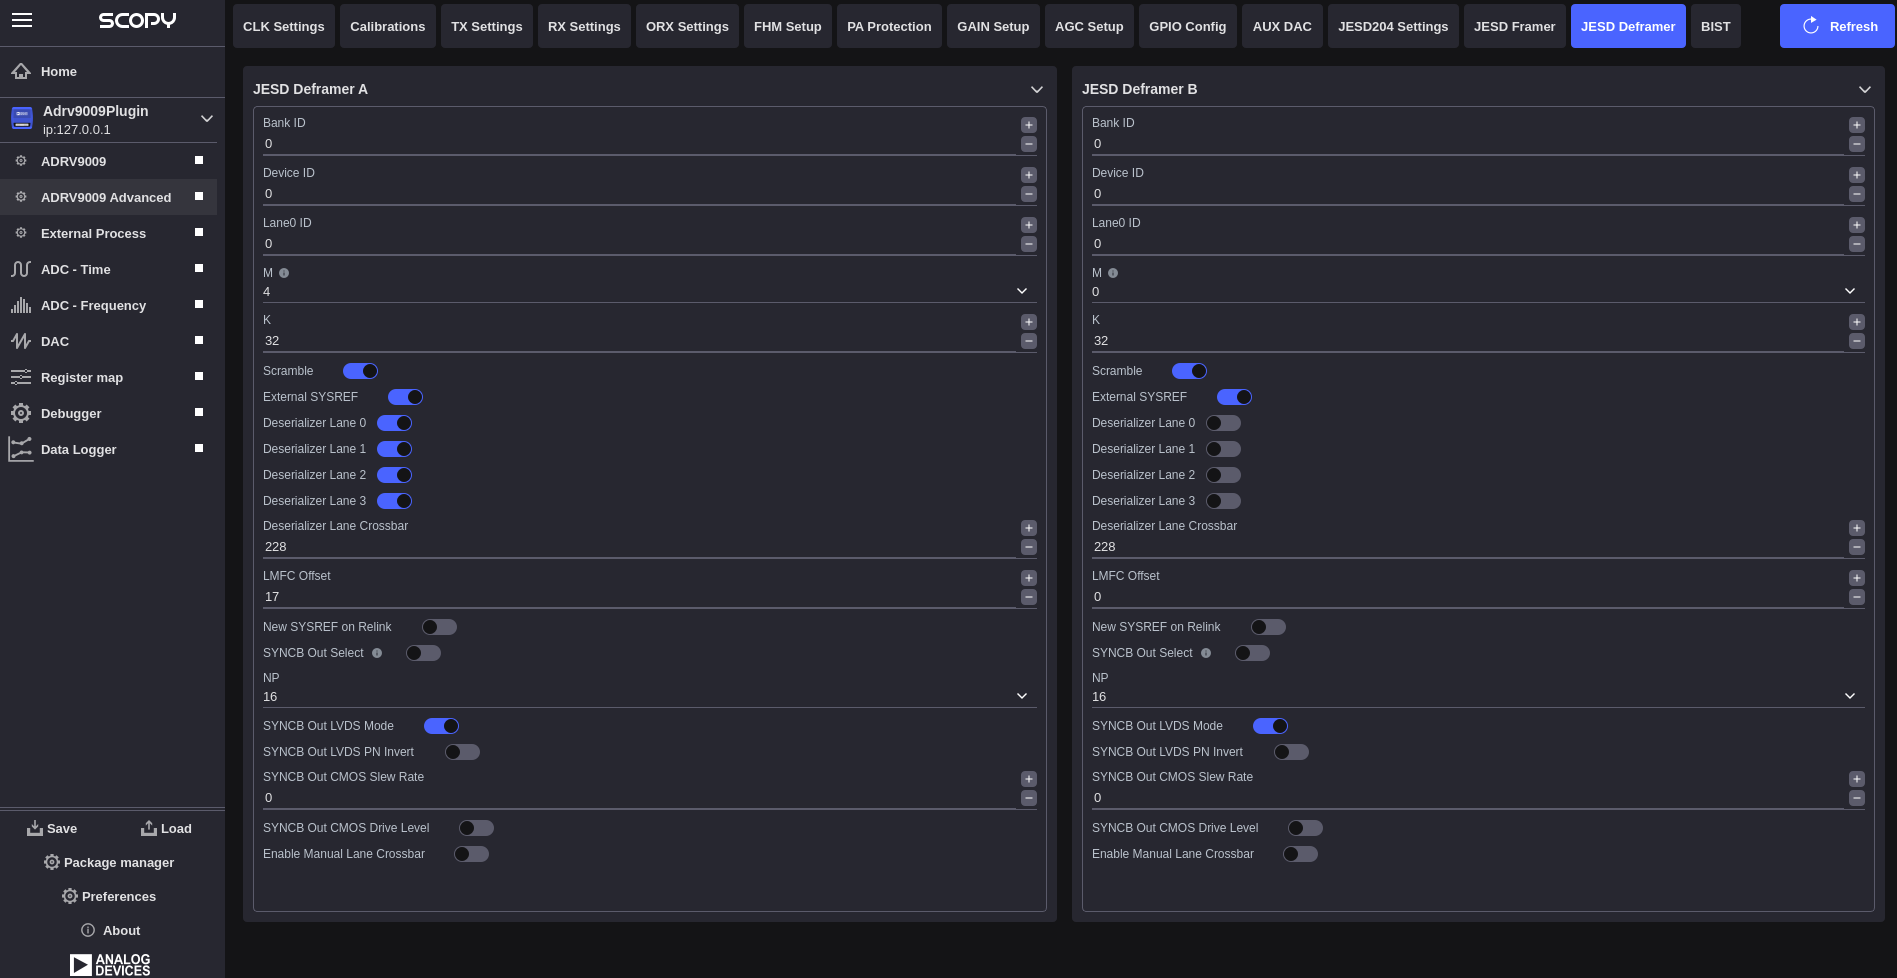Open NP dropdown in Deframer A

pos(649,696)
